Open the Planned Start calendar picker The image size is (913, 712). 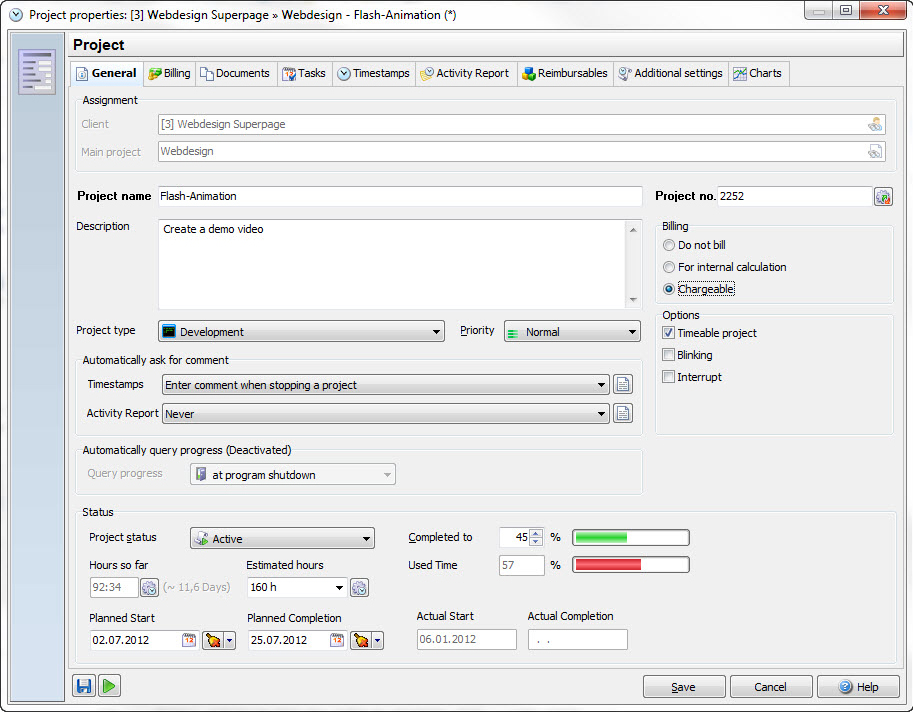point(189,640)
